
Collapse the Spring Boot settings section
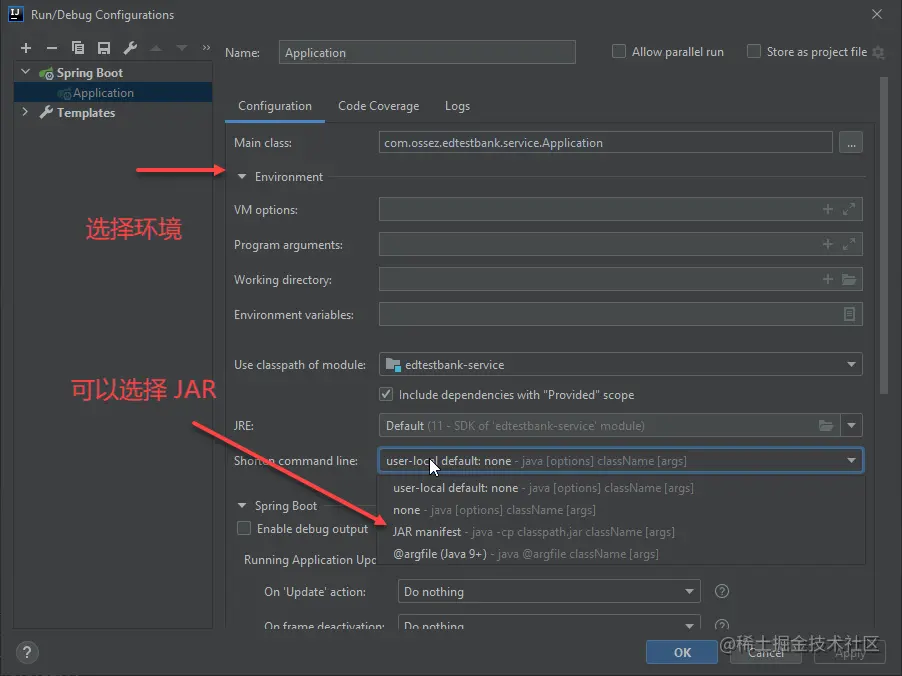242,506
